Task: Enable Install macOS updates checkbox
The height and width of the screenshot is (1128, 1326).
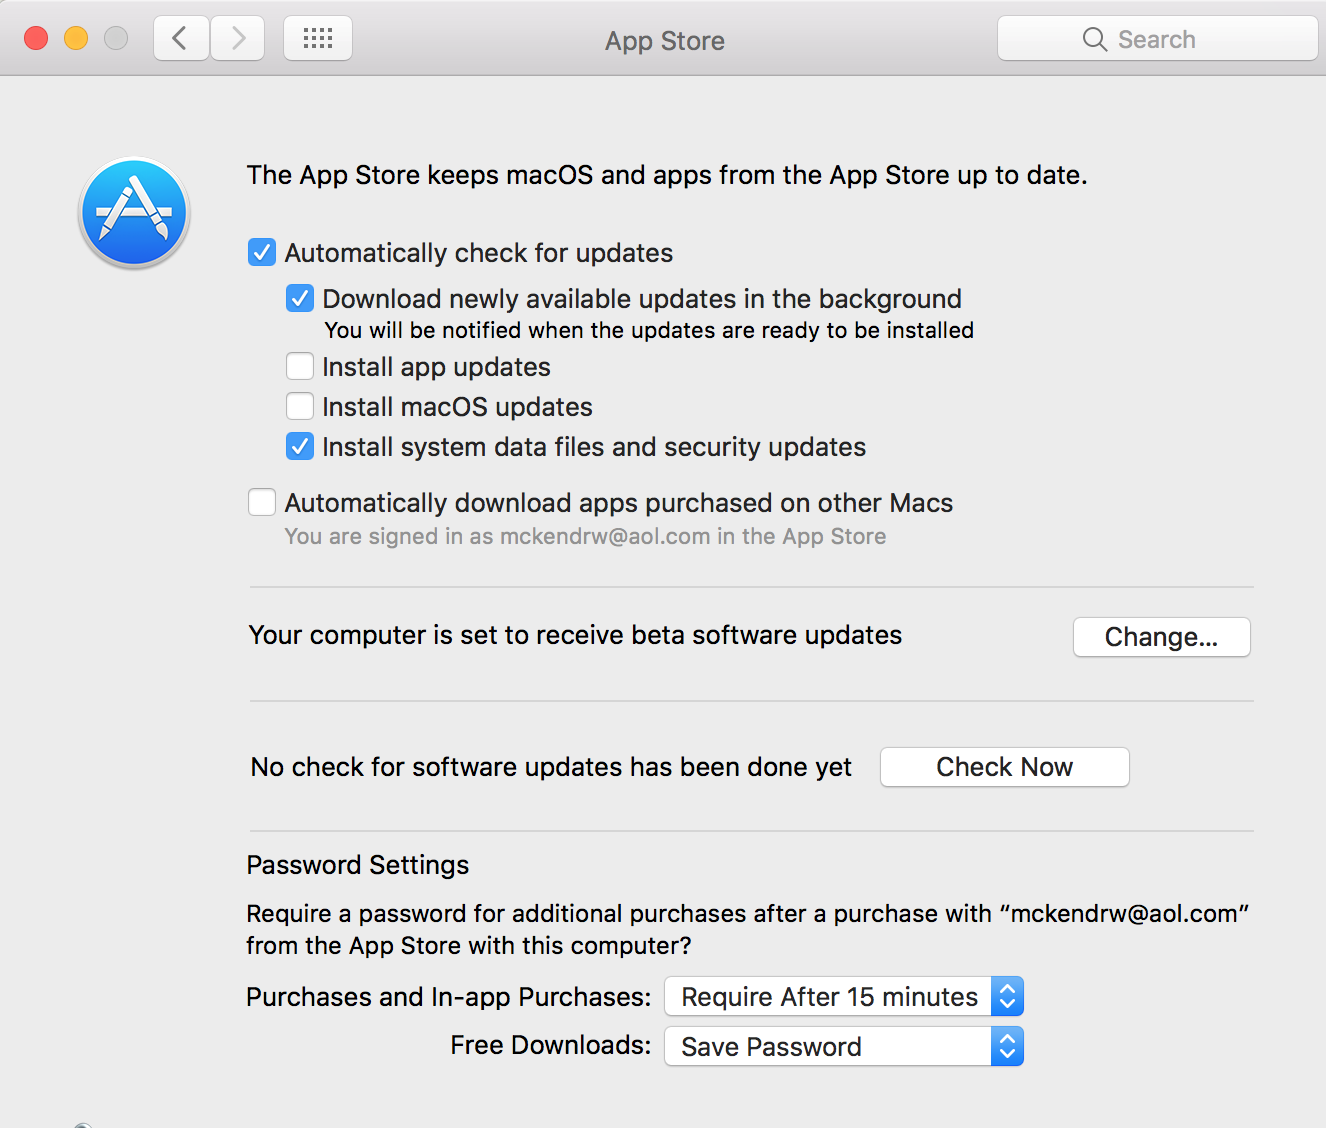Action: [300, 406]
